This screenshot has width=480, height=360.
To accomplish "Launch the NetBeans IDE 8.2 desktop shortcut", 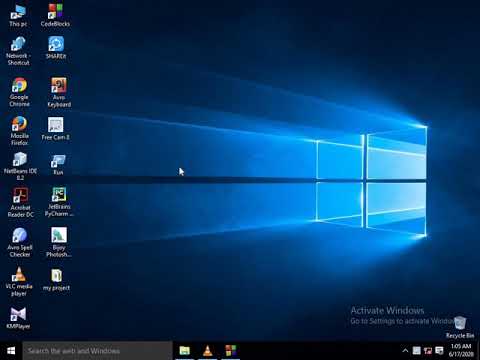I will [20, 166].
